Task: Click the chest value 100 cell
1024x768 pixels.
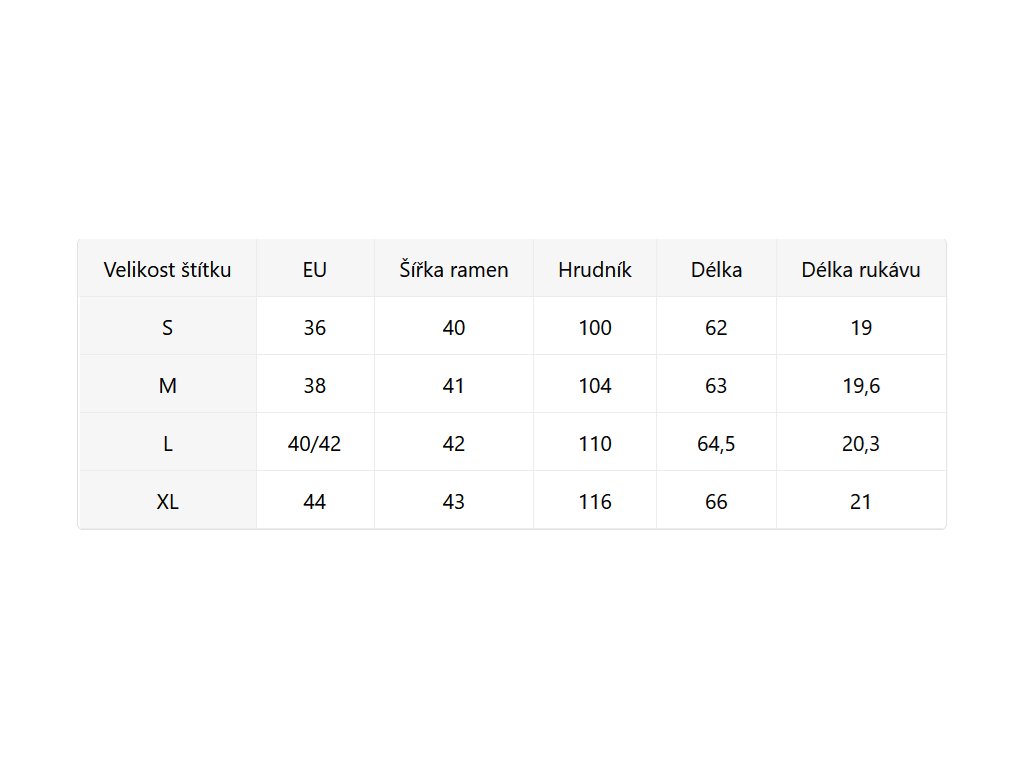Action: 595,327
